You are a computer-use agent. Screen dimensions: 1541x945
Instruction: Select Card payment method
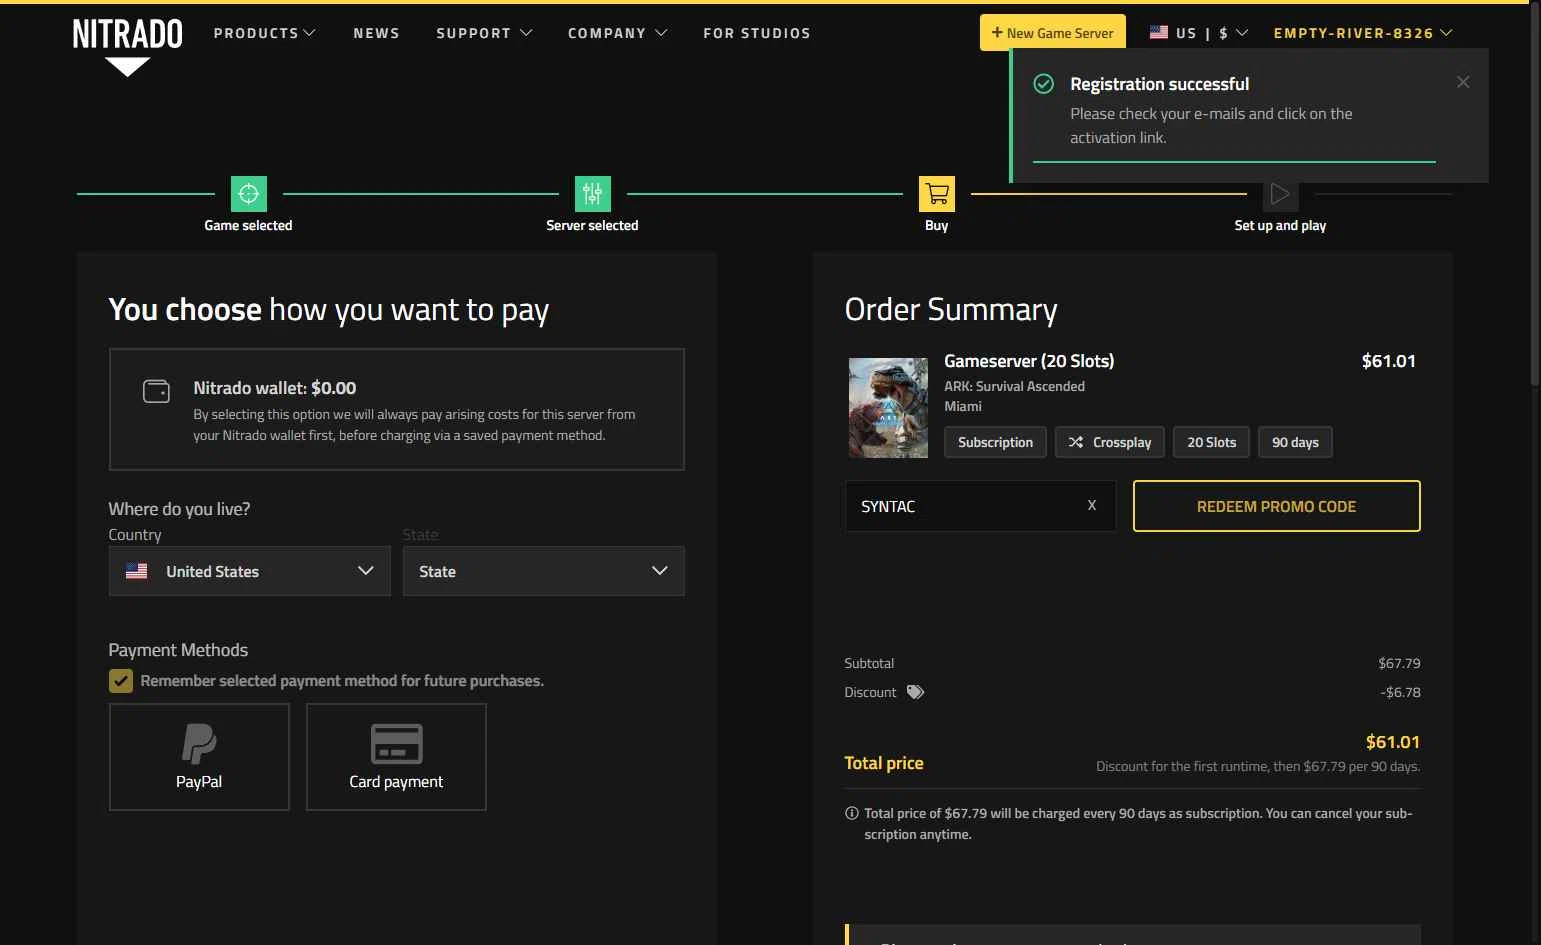[396, 757]
